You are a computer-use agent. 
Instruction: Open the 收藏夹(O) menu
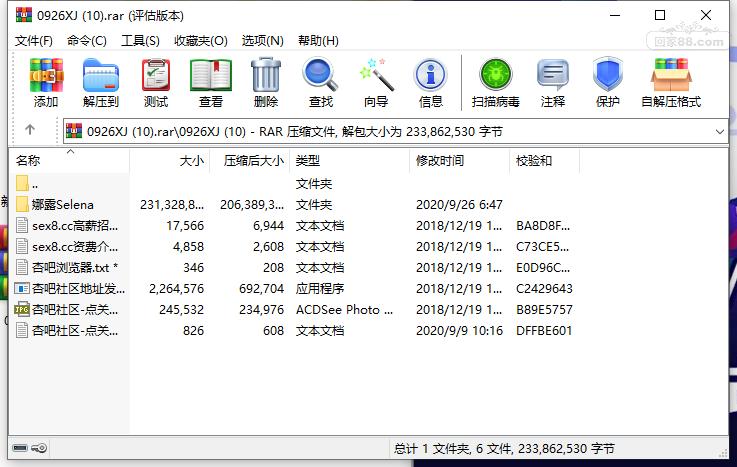[x=201, y=41]
